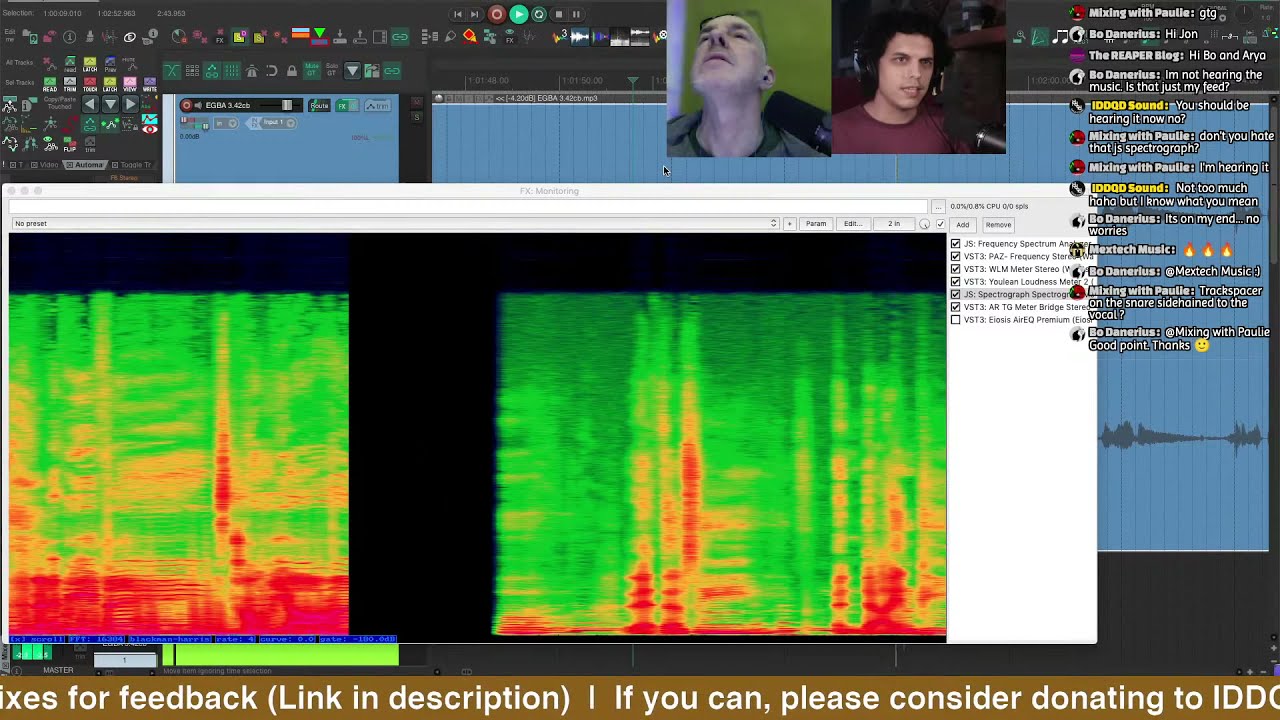Viewport: 1280px width, 720px height.
Task: Open Route button on EGBA 3.42cb track
Action: (x=319, y=105)
